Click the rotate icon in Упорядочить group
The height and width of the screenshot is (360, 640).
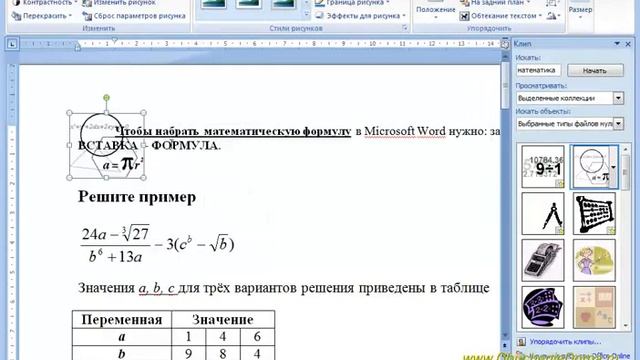coord(553,16)
